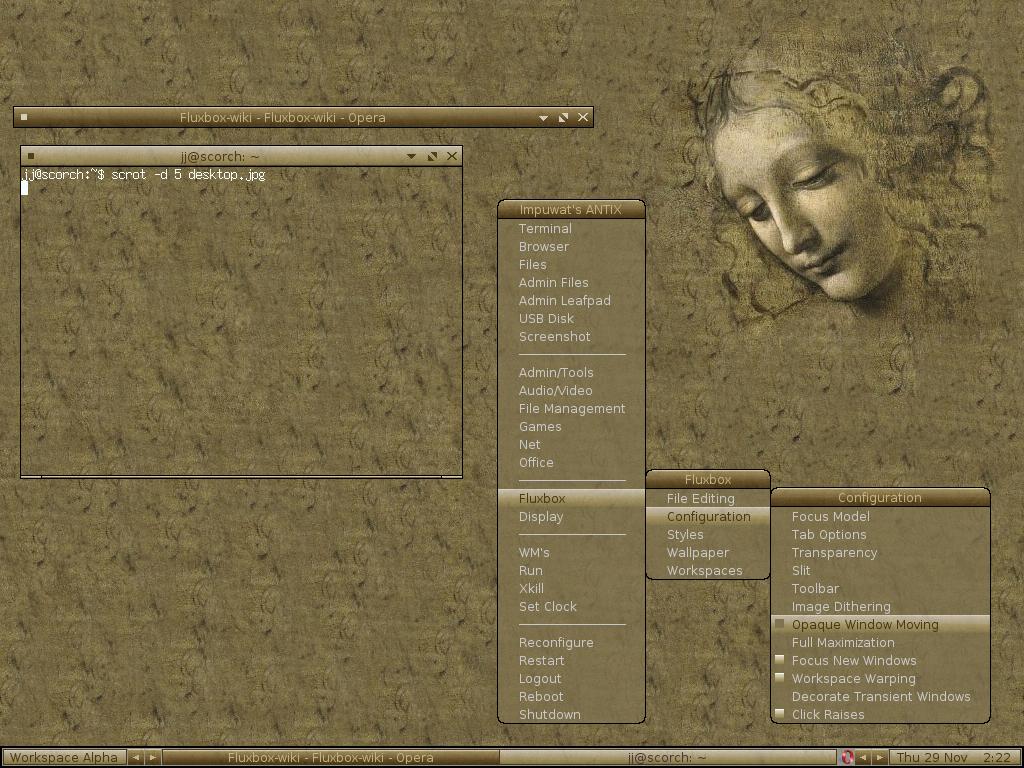
Task: Expand the Net submenu
Action: pyautogui.click(x=571, y=444)
